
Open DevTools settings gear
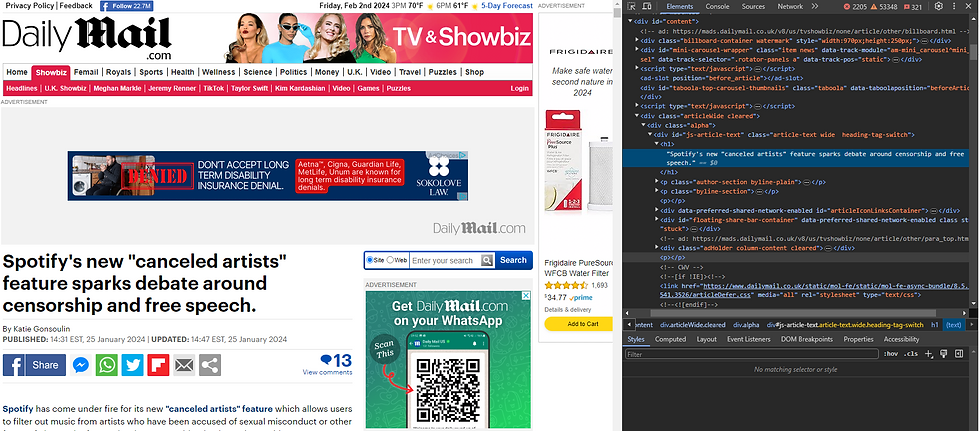click(x=938, y=6)
